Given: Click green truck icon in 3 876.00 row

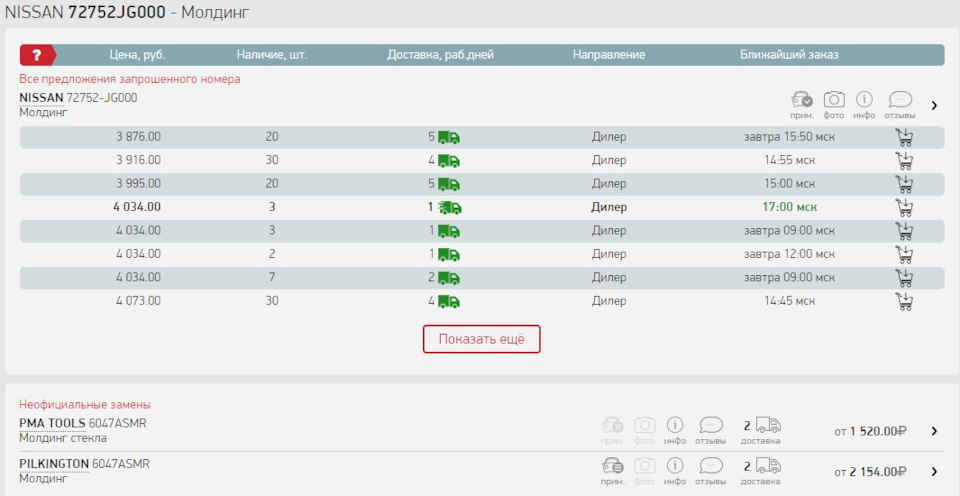Looking at the screenshot, I should click(x=449, y=138).
